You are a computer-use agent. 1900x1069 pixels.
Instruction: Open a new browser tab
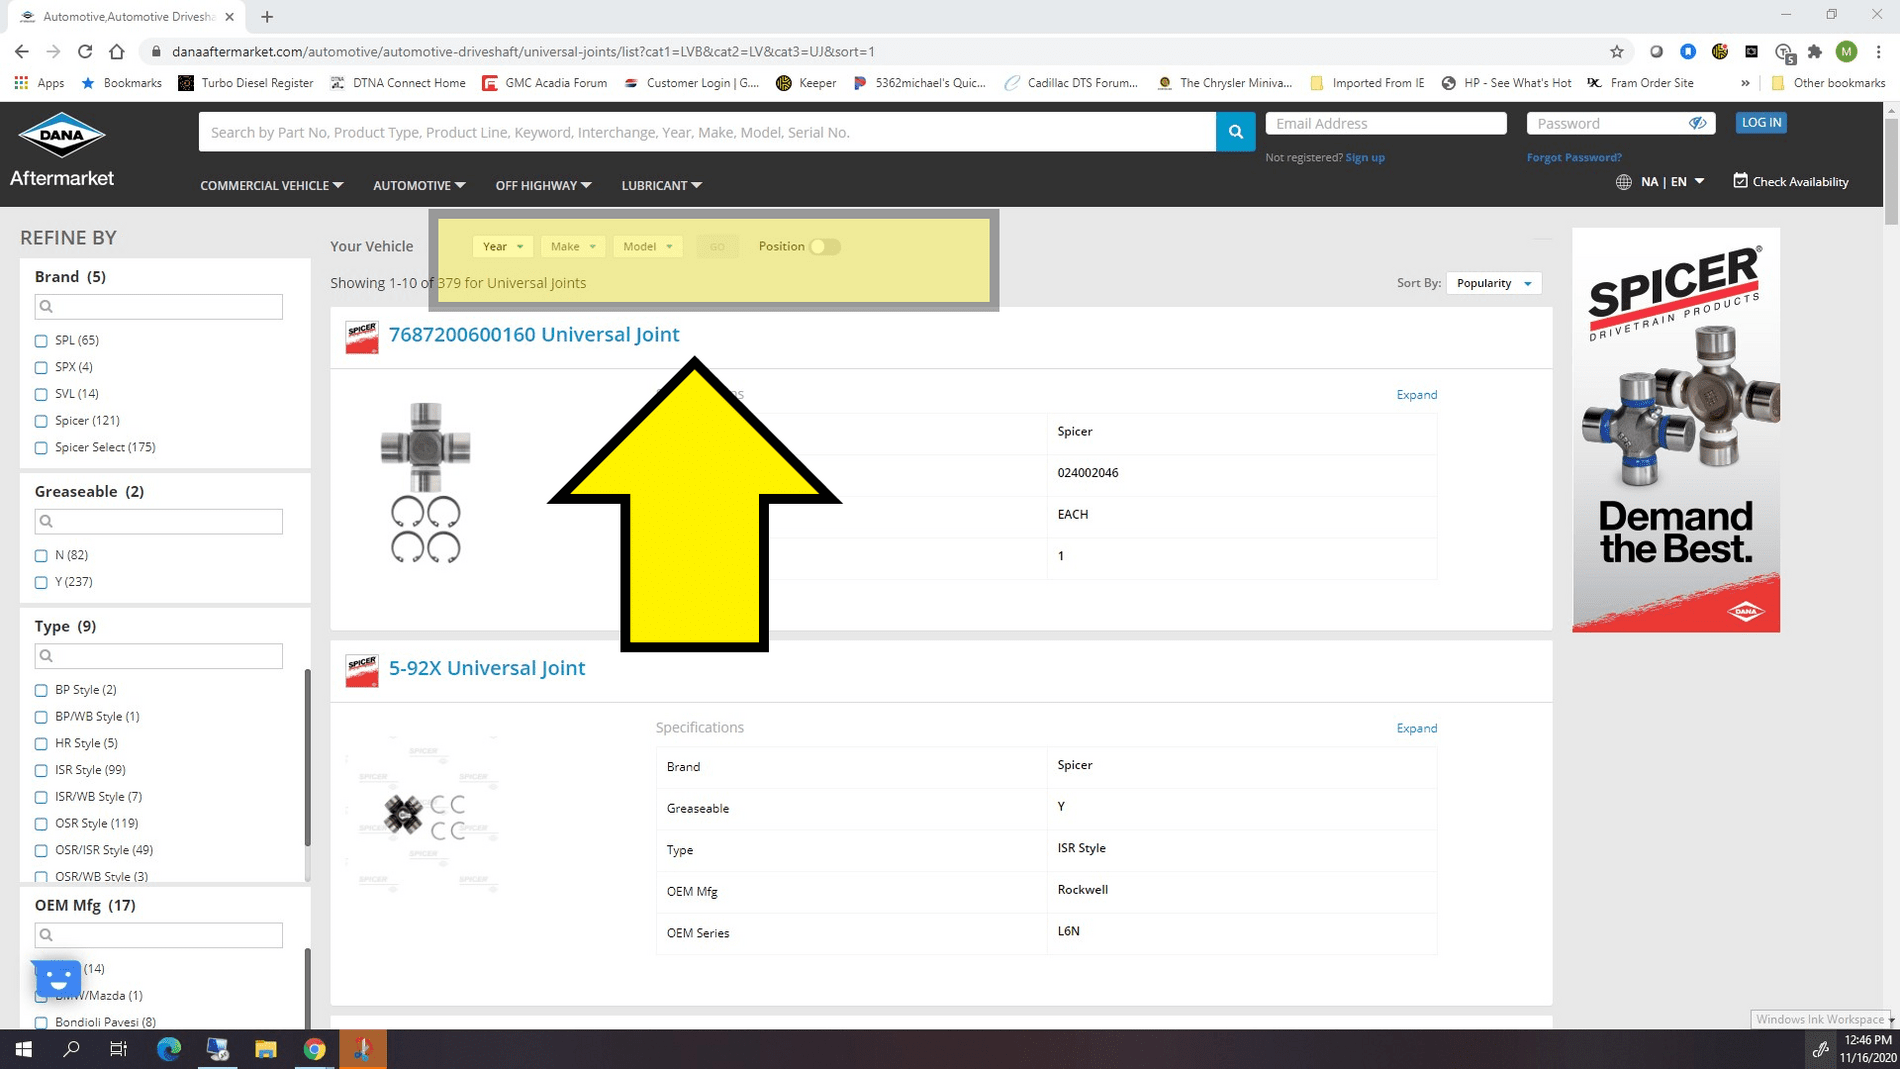point(267,16)
